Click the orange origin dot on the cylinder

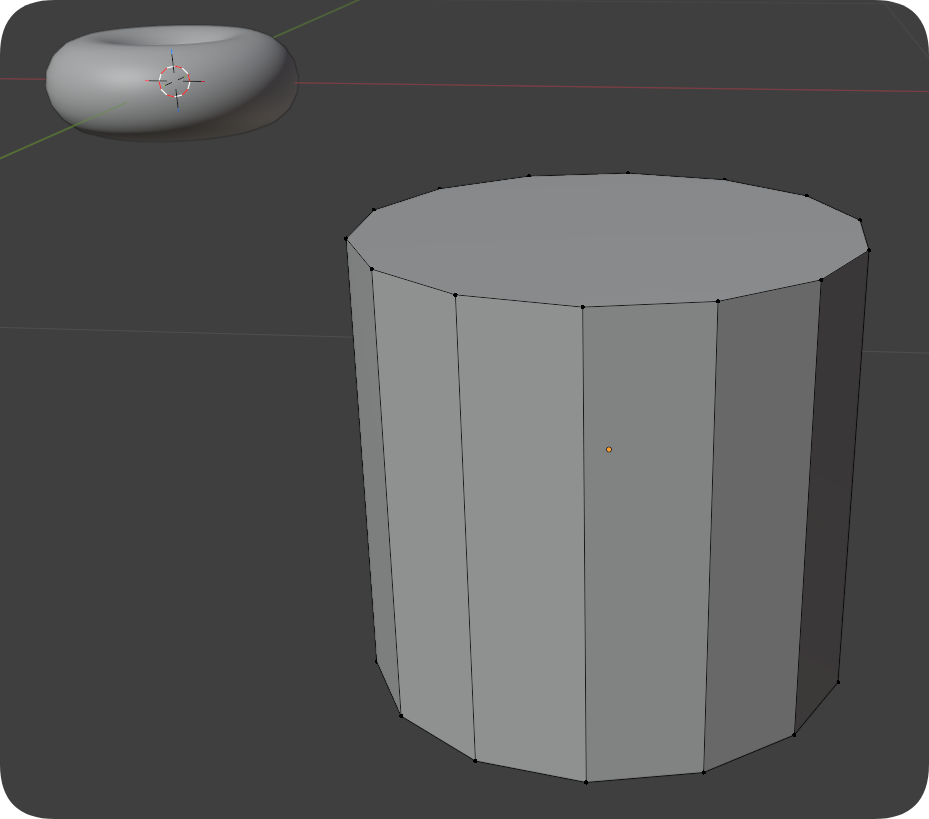pyautogui.click(x=609, y=450)
